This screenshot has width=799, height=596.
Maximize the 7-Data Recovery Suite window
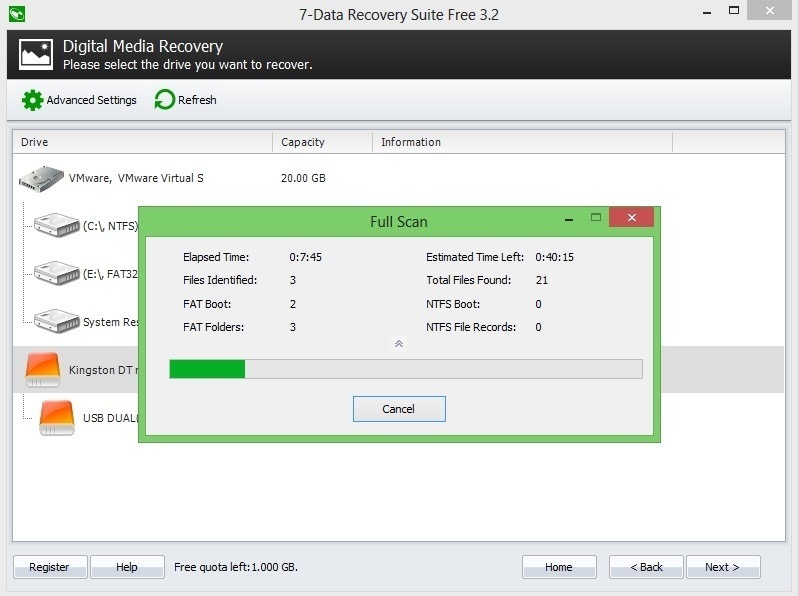click(x=734, y=10)
